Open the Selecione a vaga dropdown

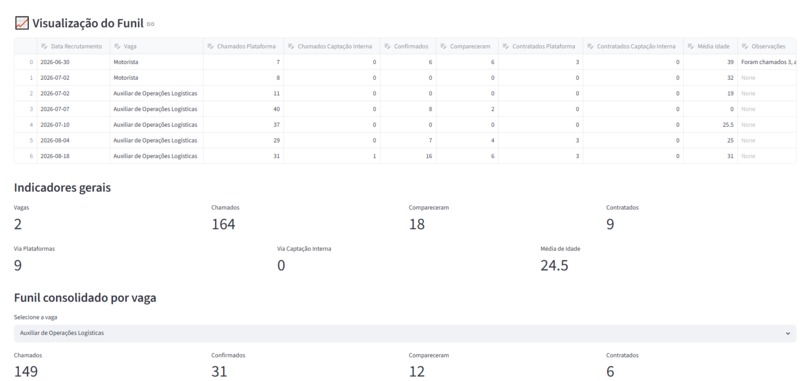405,333
